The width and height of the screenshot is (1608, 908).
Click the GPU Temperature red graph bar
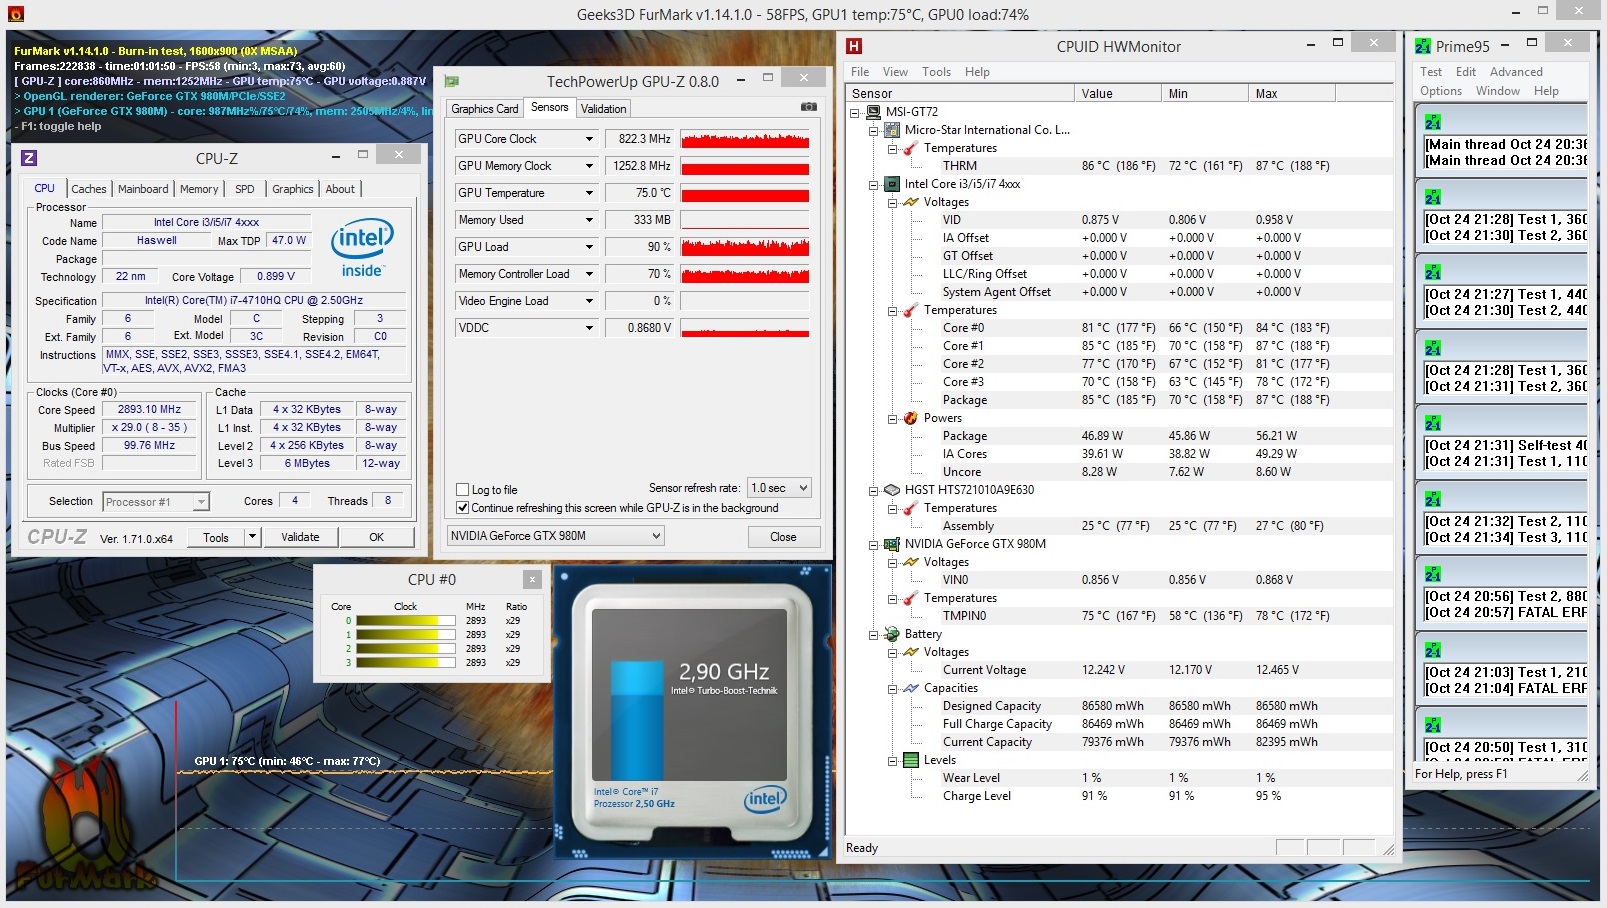[745, 193]
